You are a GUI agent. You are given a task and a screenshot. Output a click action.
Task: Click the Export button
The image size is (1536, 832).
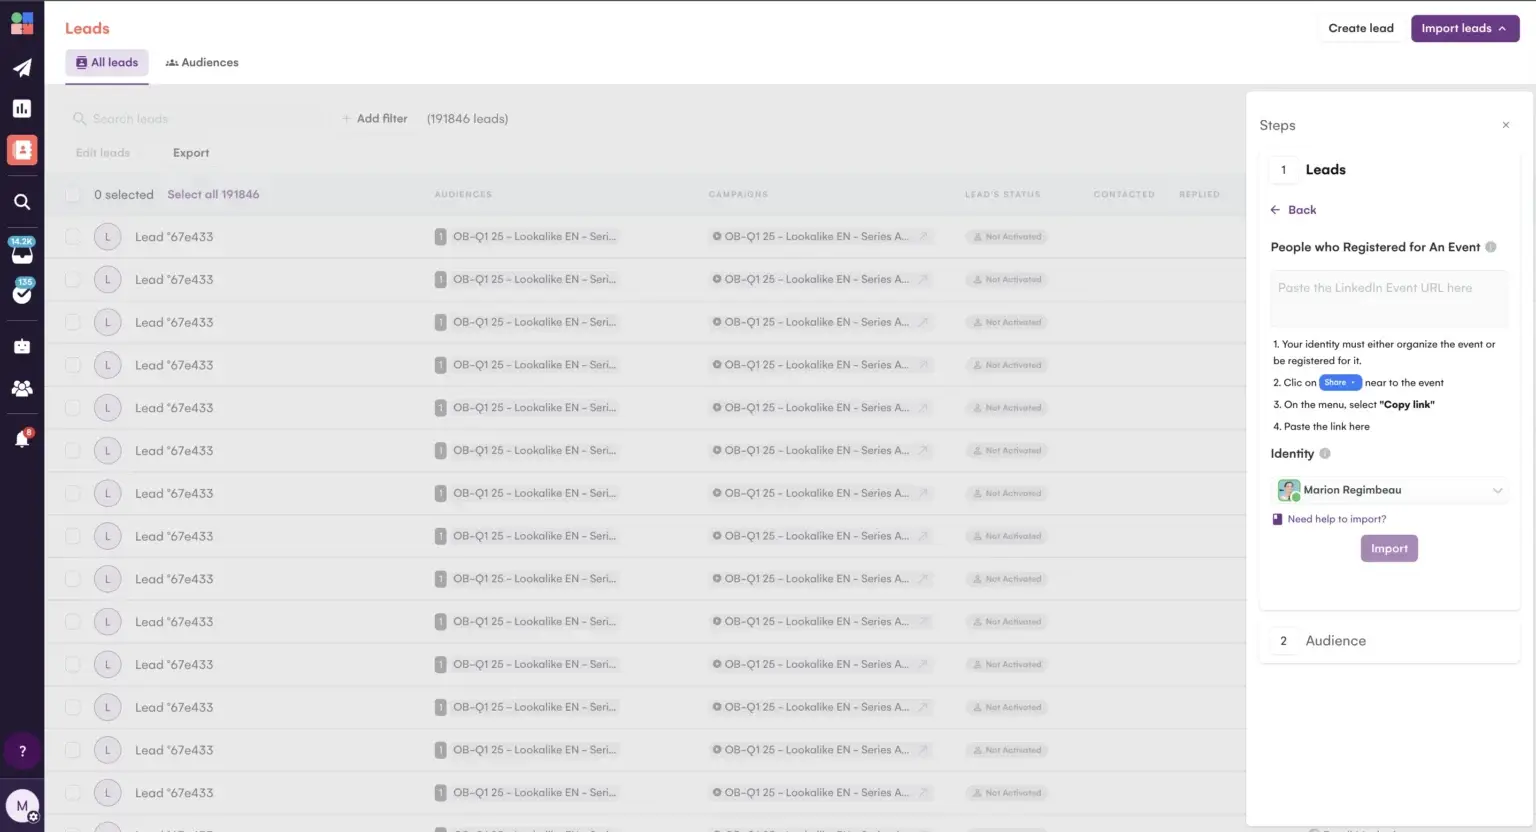pyautogui.click(x=191, y=153)
